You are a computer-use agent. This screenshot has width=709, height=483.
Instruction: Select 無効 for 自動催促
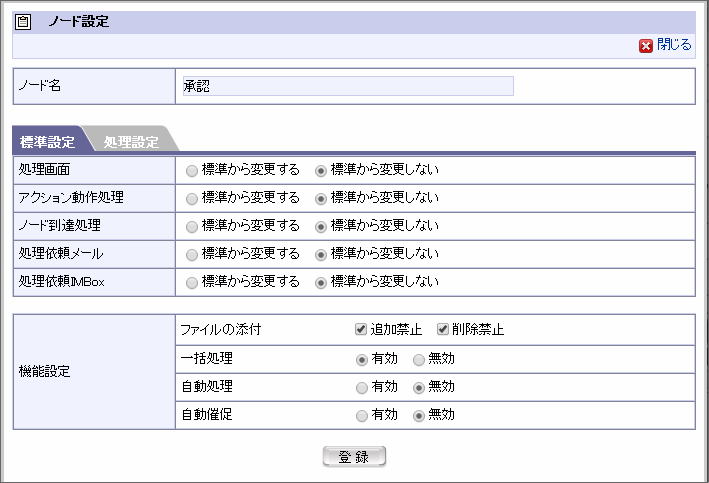click(x=419, y=416)
